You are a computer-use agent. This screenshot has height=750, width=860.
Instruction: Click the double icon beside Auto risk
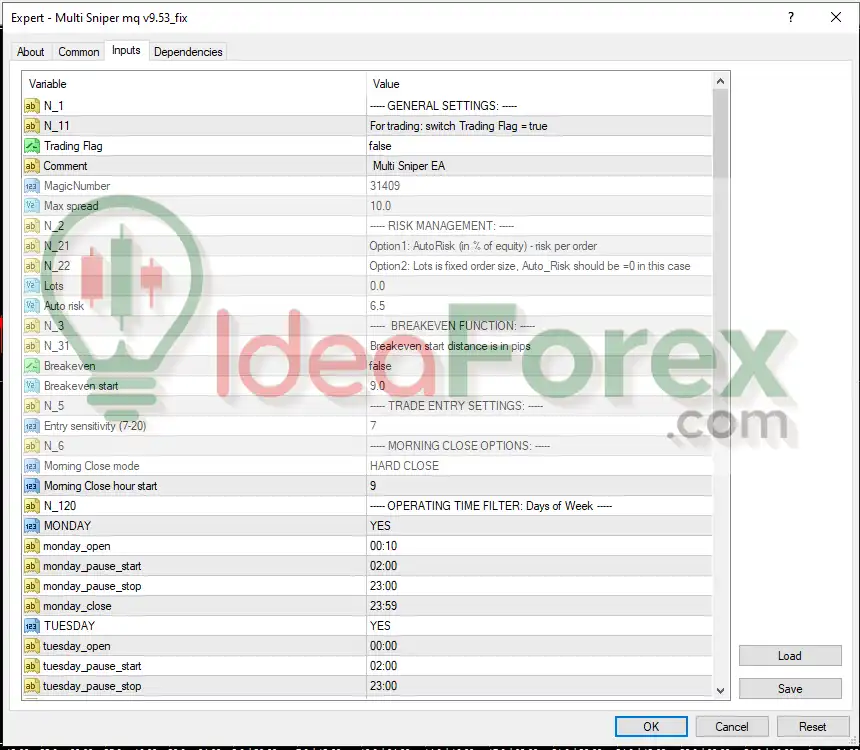coord(31,306)
